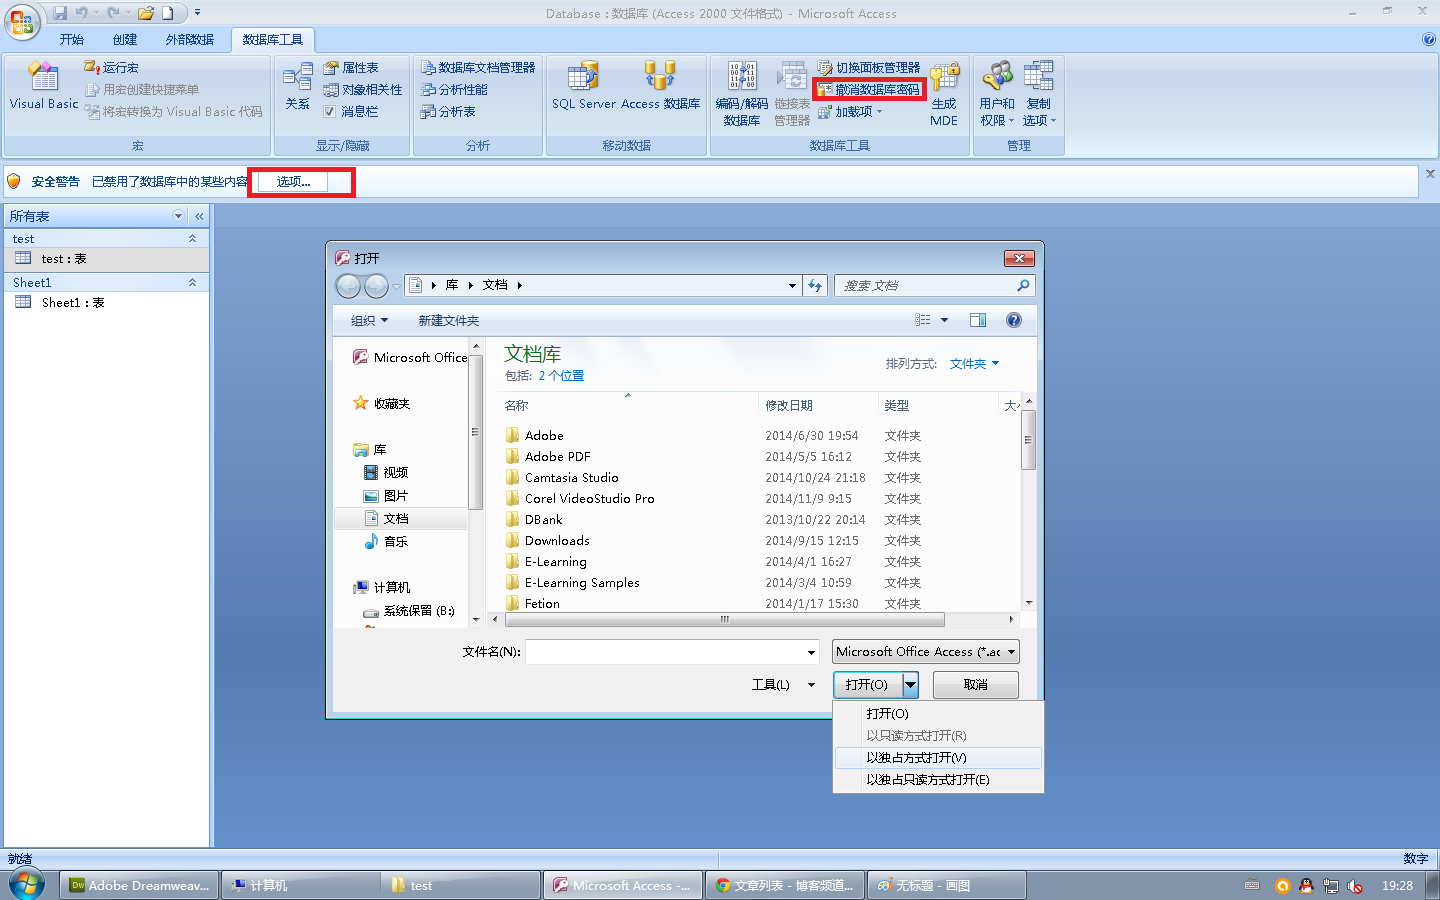Click Analyze Table (分析表)
The image size is (1440, 900).
click(x=448, y=111)
